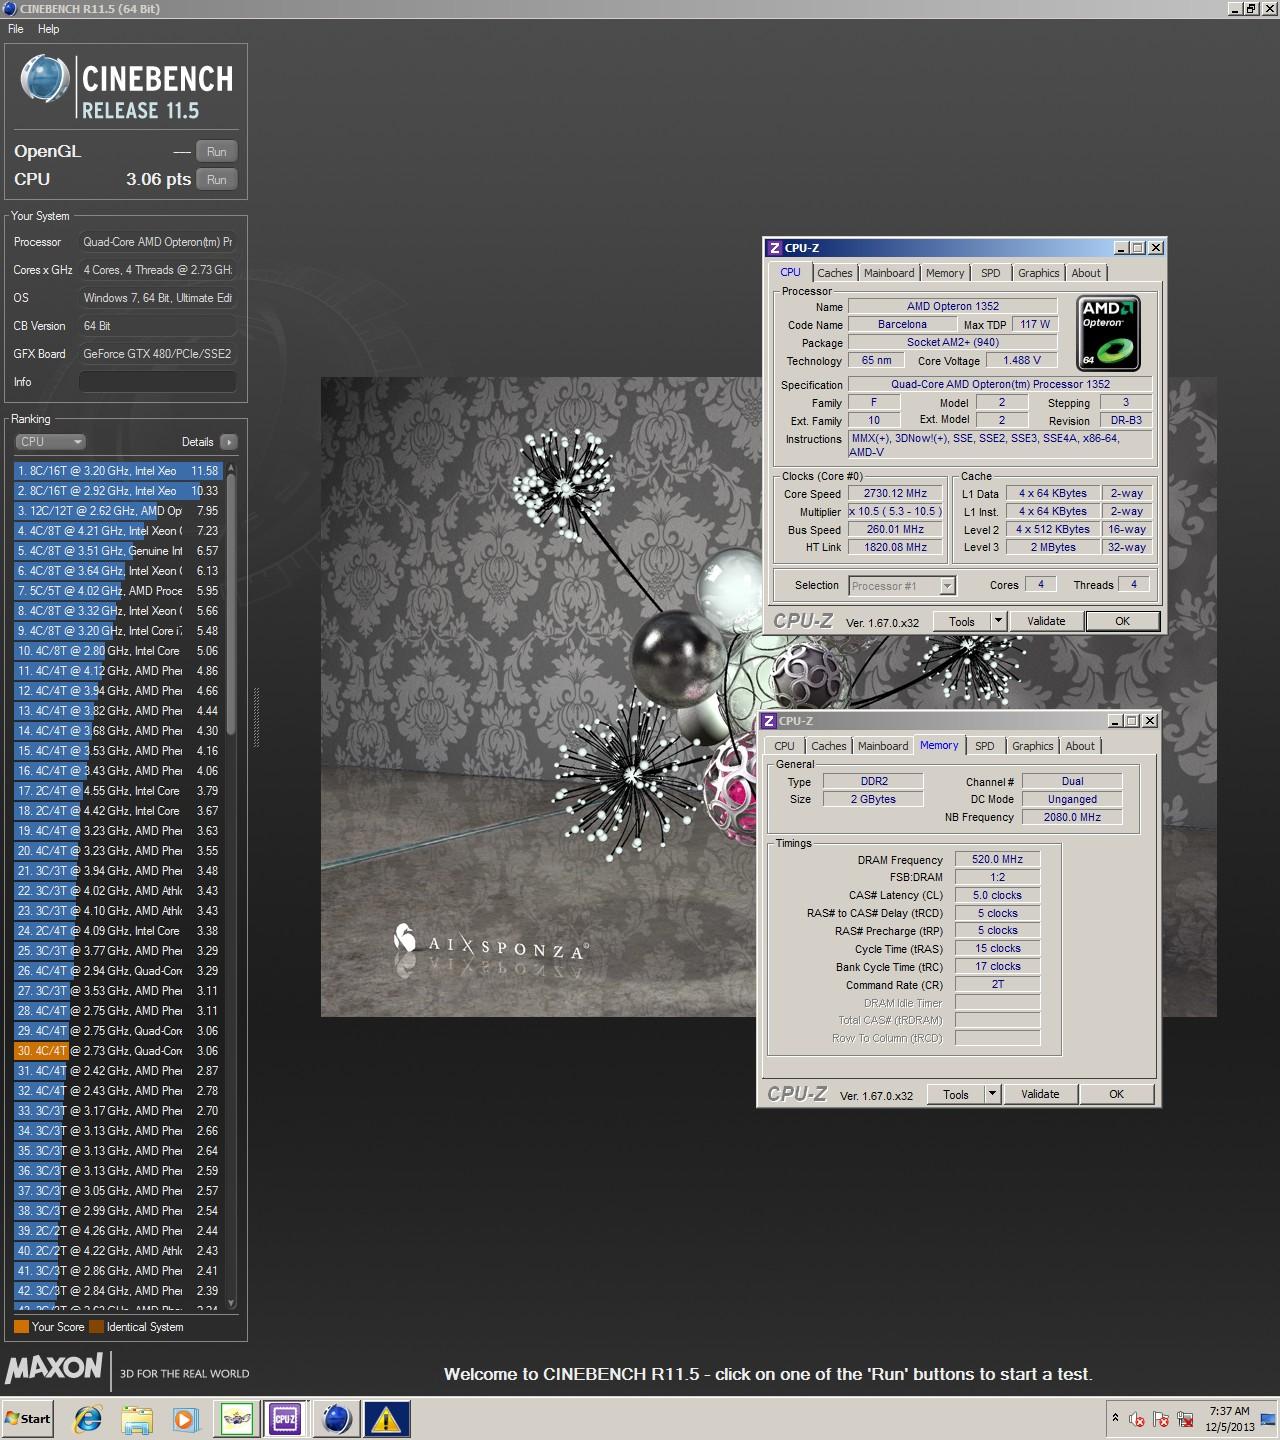Click Cinebench app icon in title bar
Image resolution: width=1280 pixels, height=1440 pixels.
(x=10, y=9)
